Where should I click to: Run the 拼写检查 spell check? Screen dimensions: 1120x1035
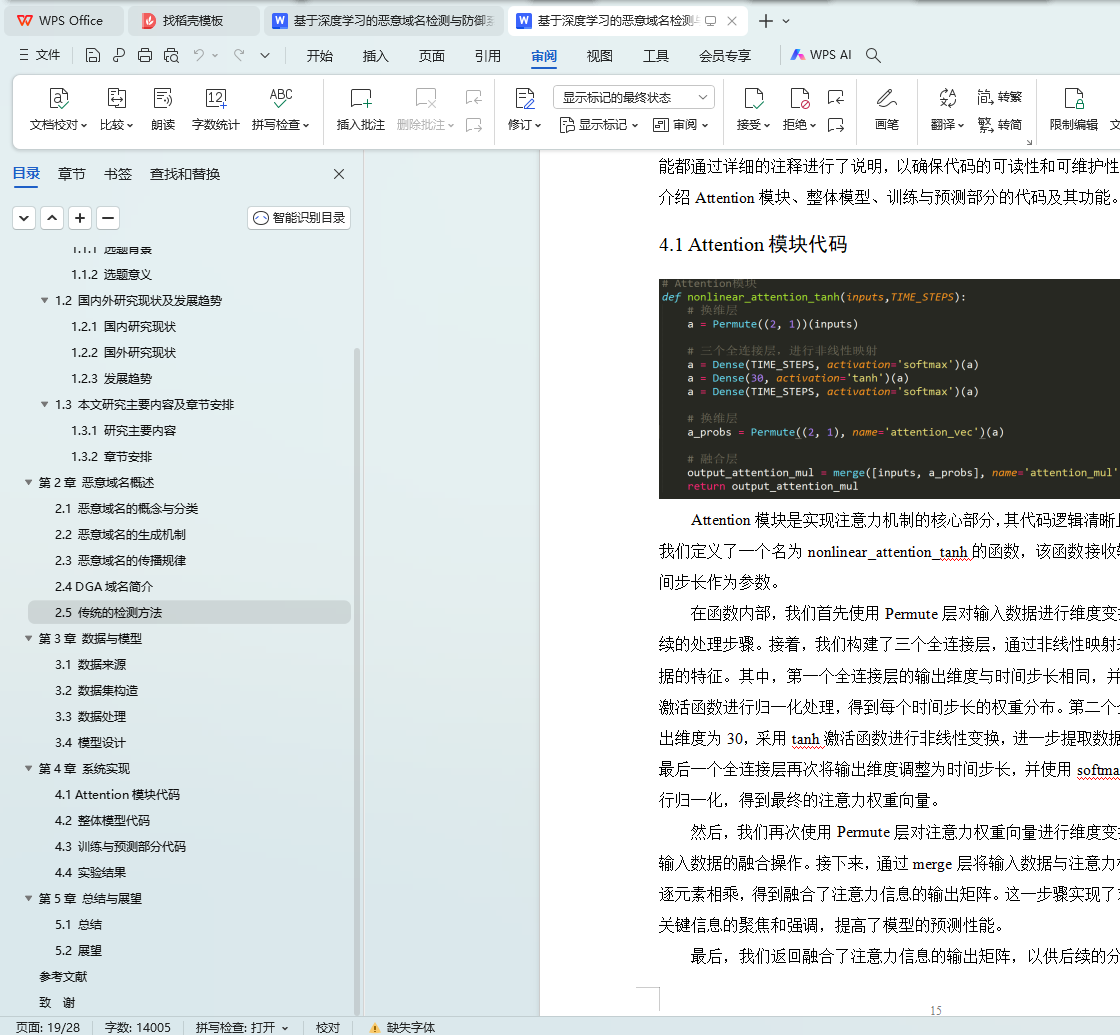tap(281, 109)
